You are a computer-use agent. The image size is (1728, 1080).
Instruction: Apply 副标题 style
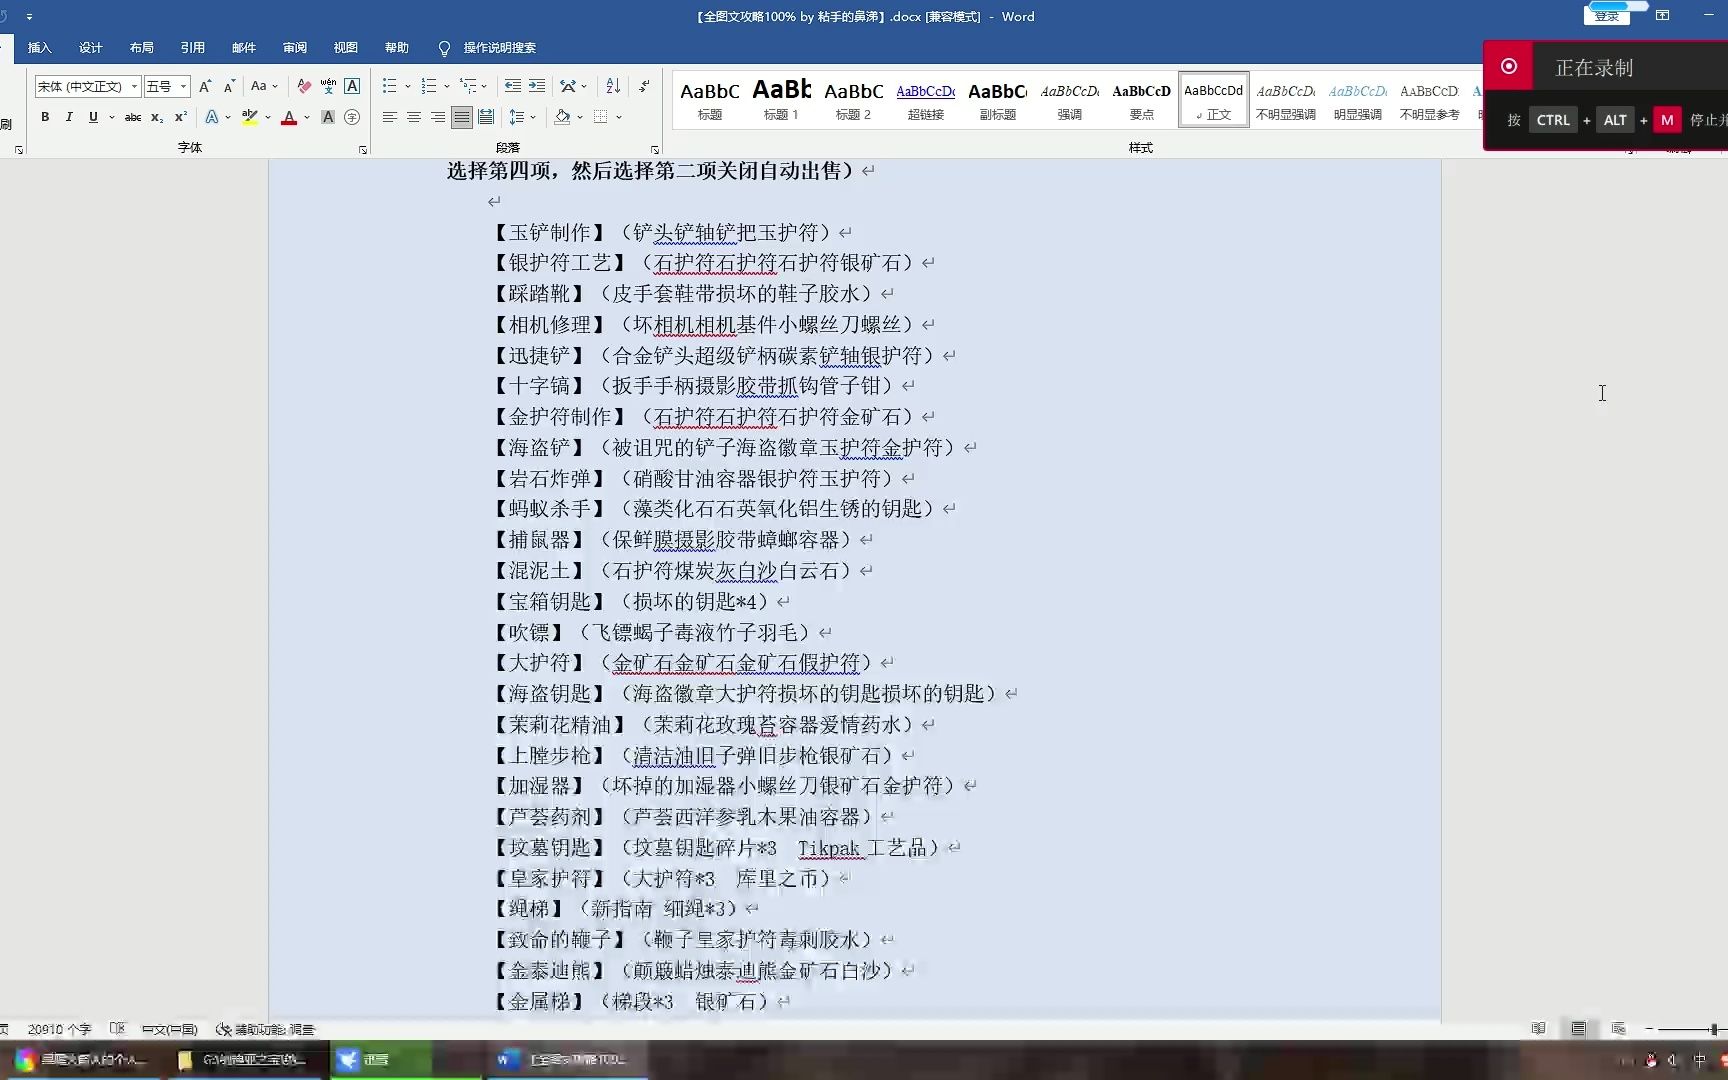[997, 99]
